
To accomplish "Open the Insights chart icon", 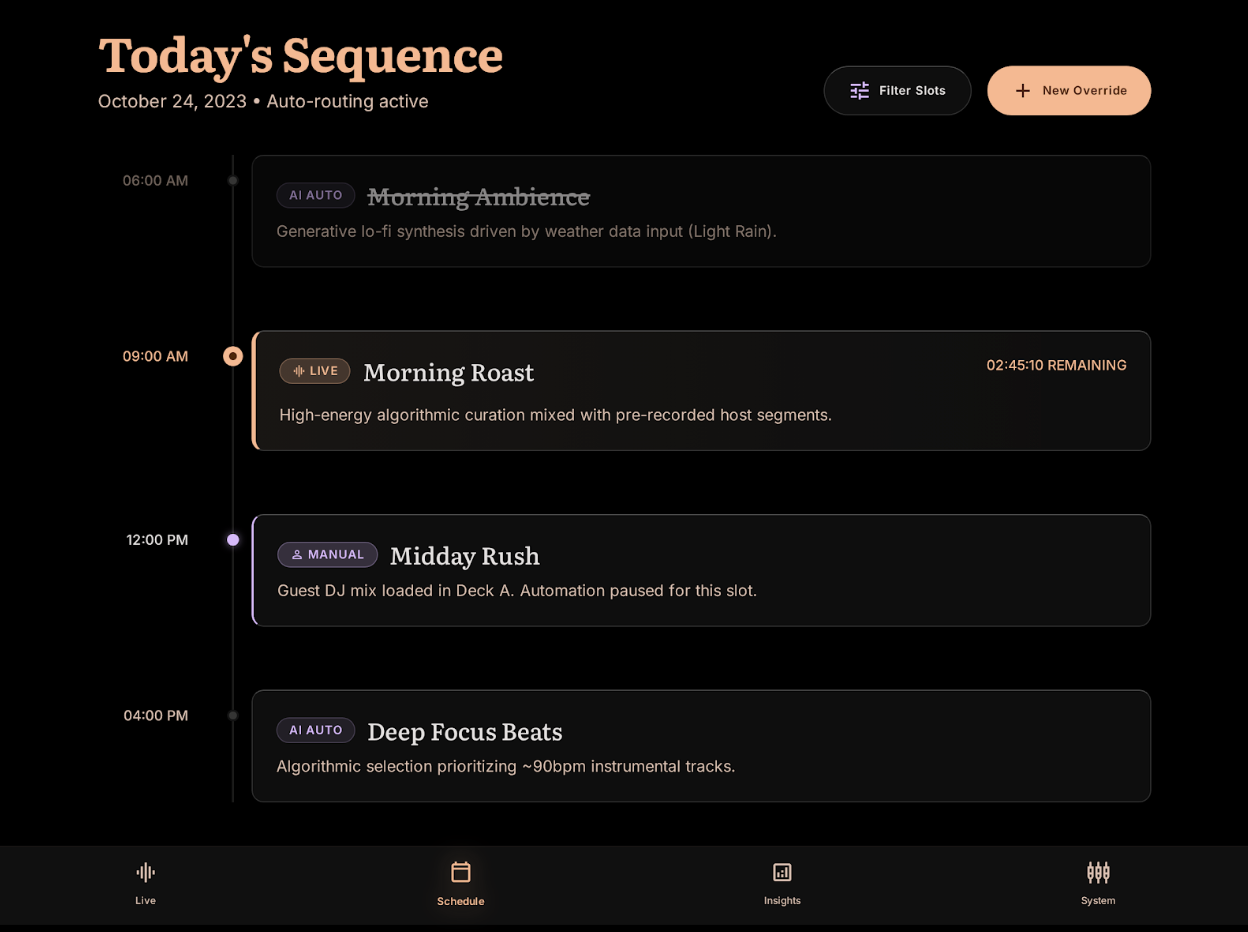I will pyautogui.click(x=782, y=872).
